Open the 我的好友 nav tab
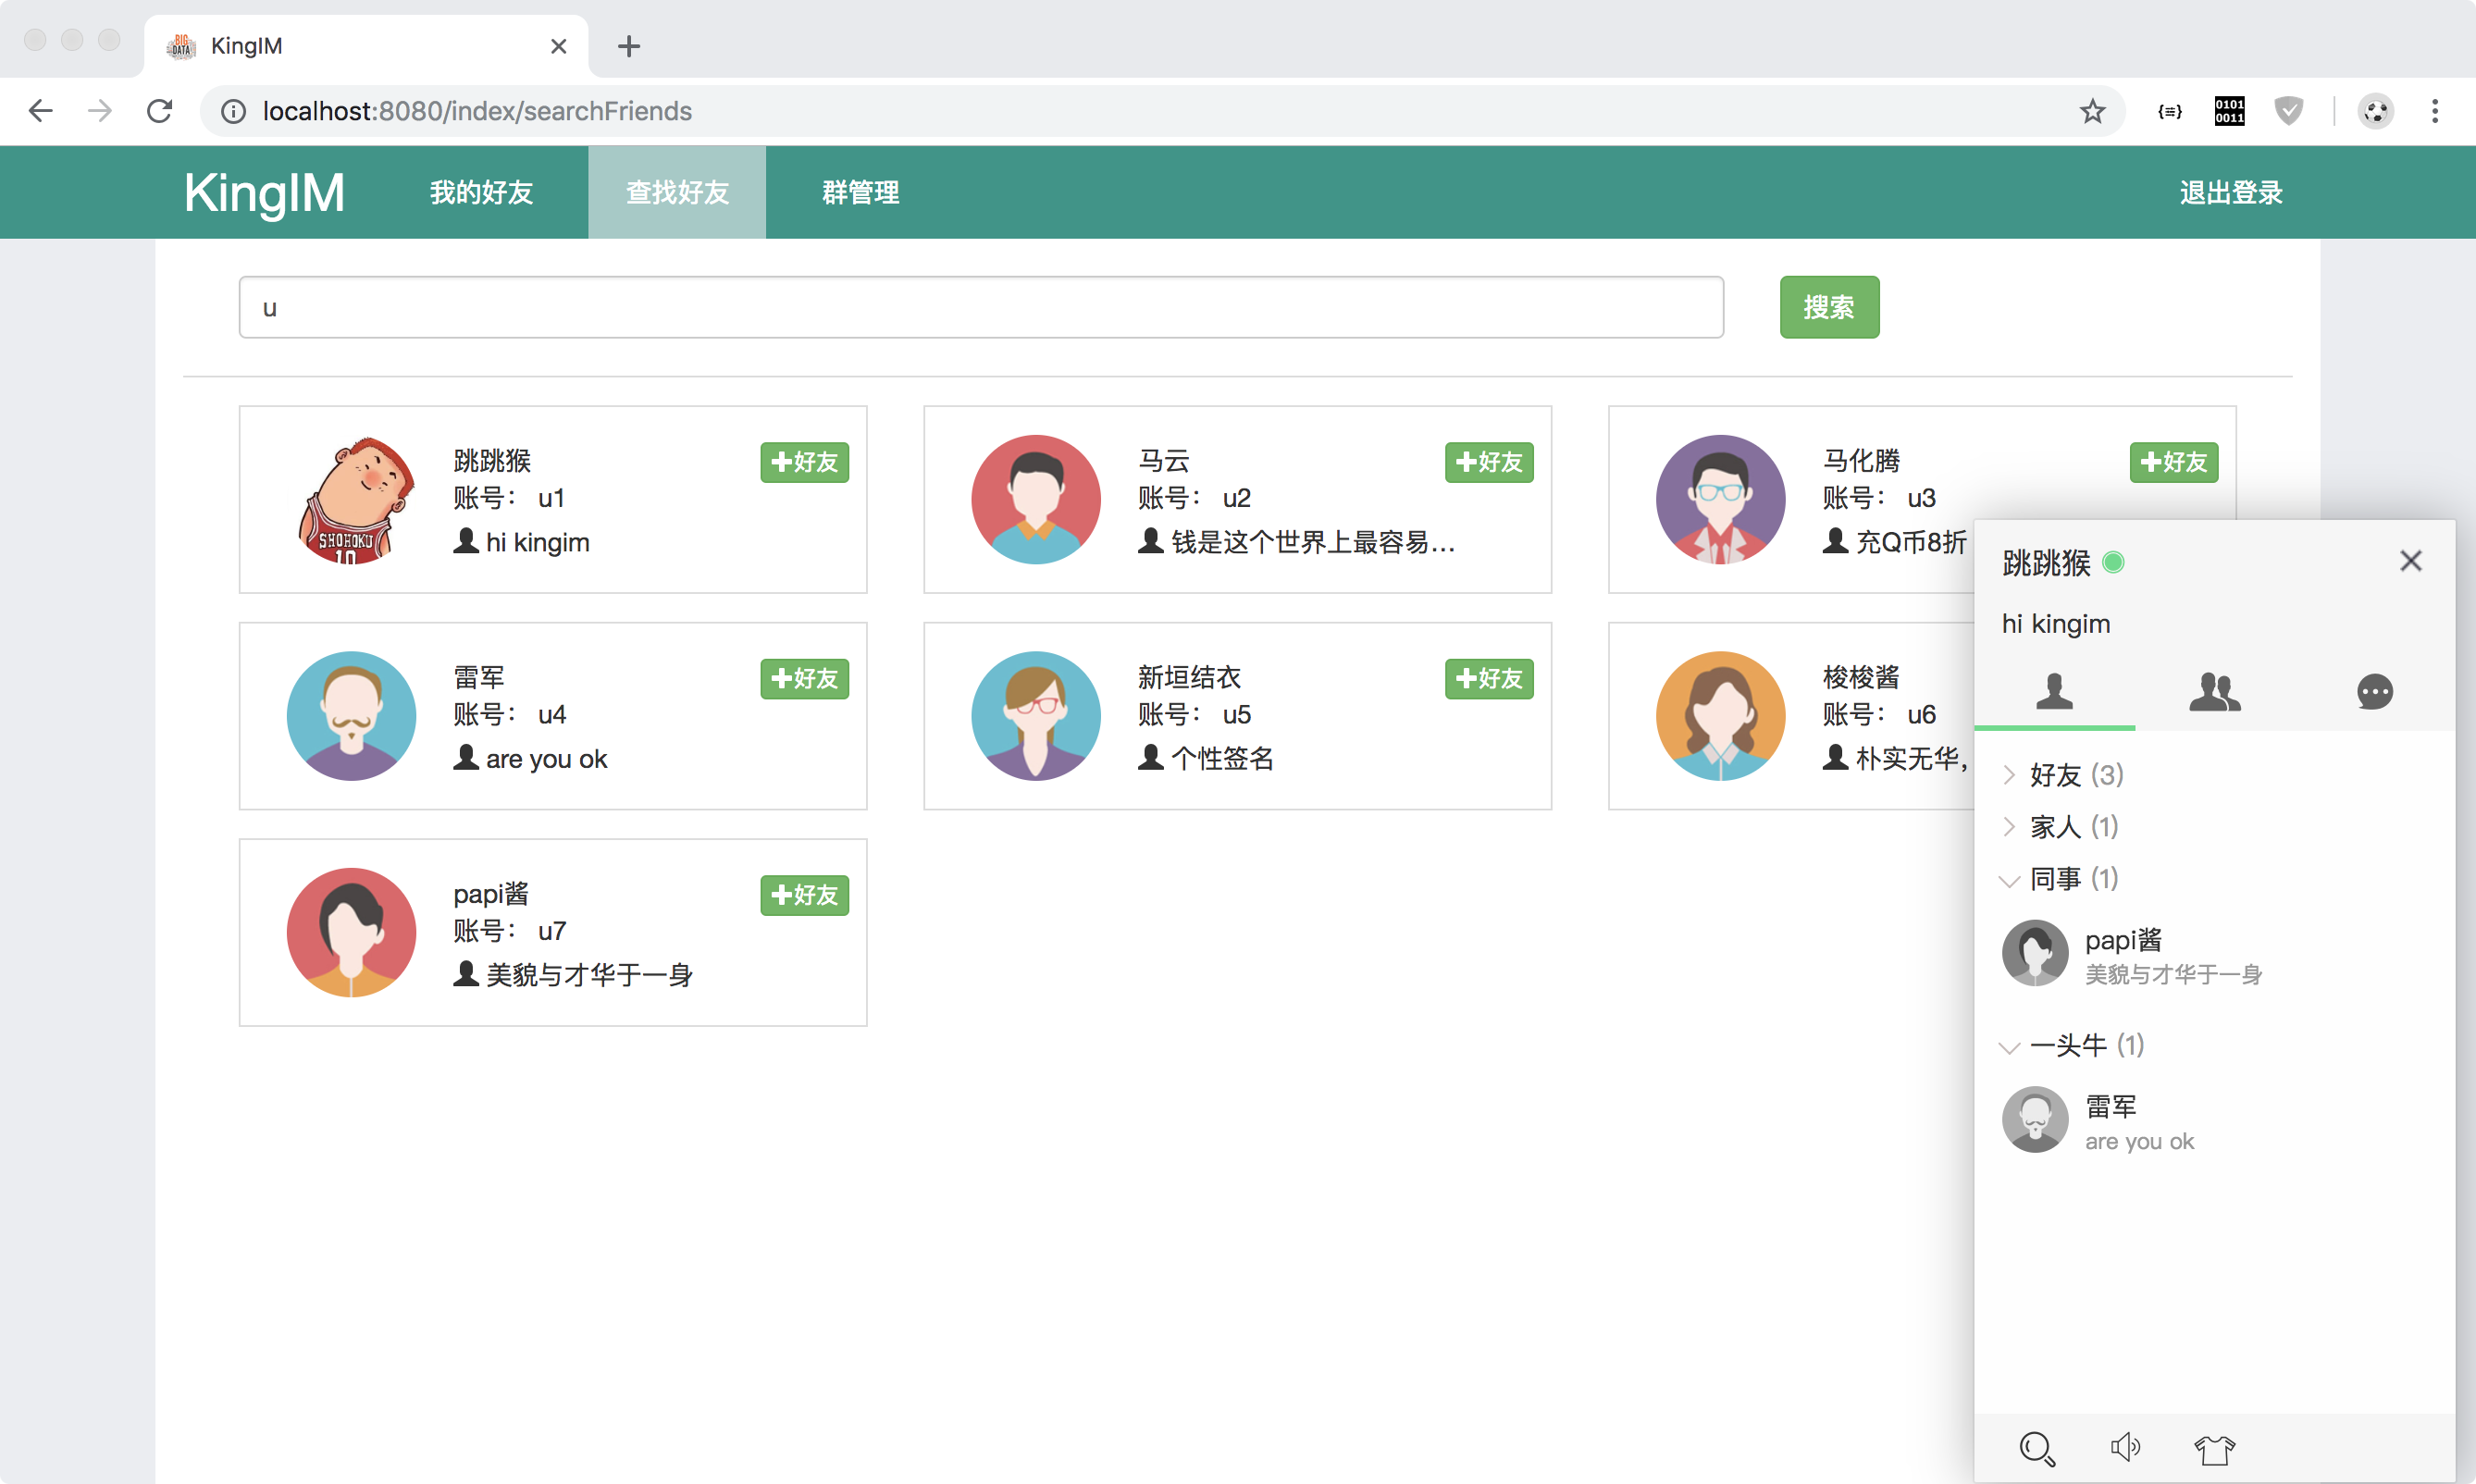2476x1484 pixels. [481, 192]
